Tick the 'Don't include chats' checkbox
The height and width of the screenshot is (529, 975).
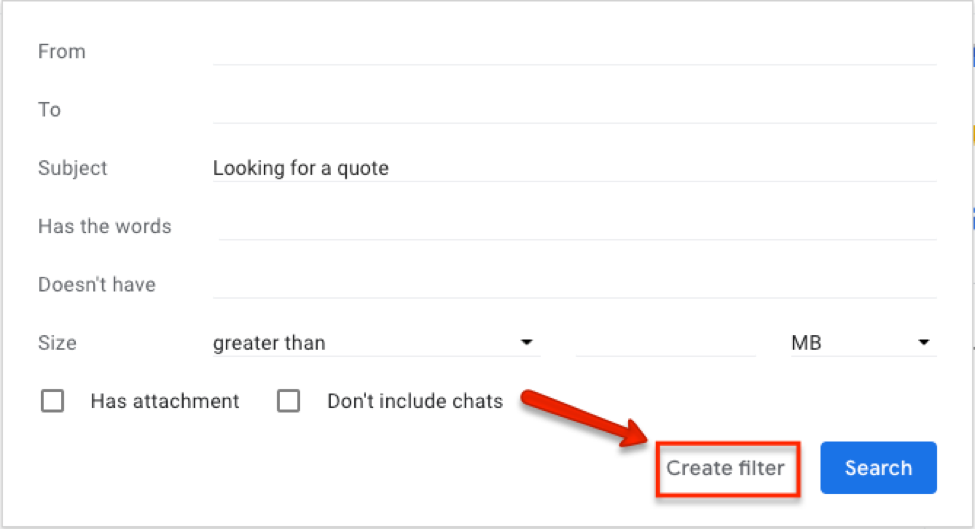(x=289, y=401)
